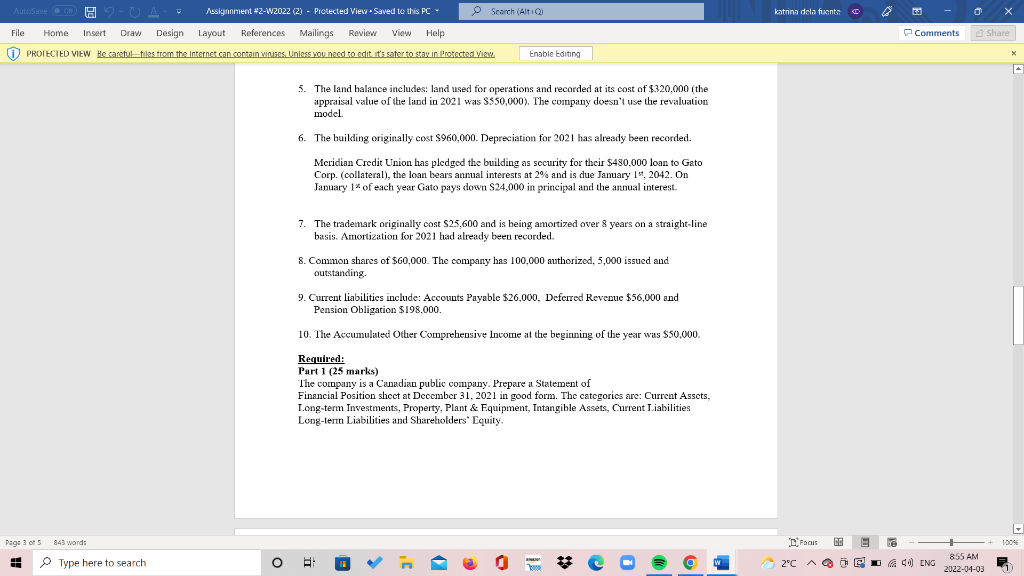Screen dimensions: 1024x576
Task: Click the Word icon on the taskbar
Action: click(x=721, y=562)
